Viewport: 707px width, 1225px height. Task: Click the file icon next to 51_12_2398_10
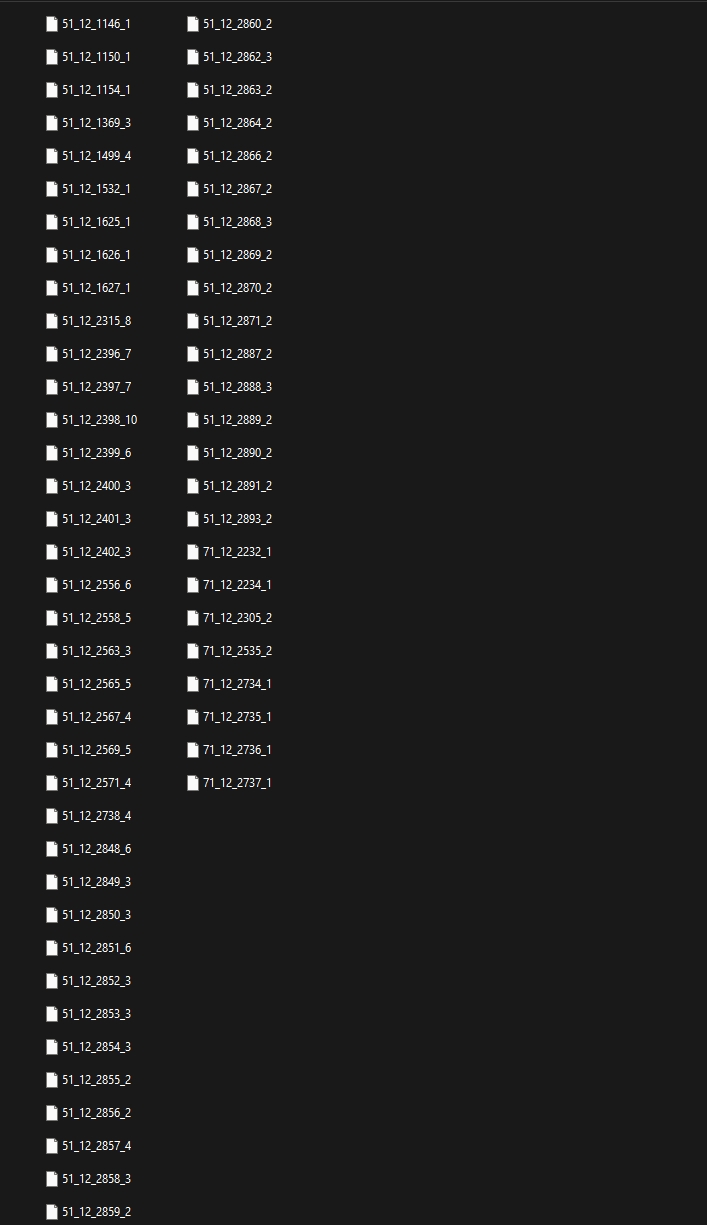[52, 420]
